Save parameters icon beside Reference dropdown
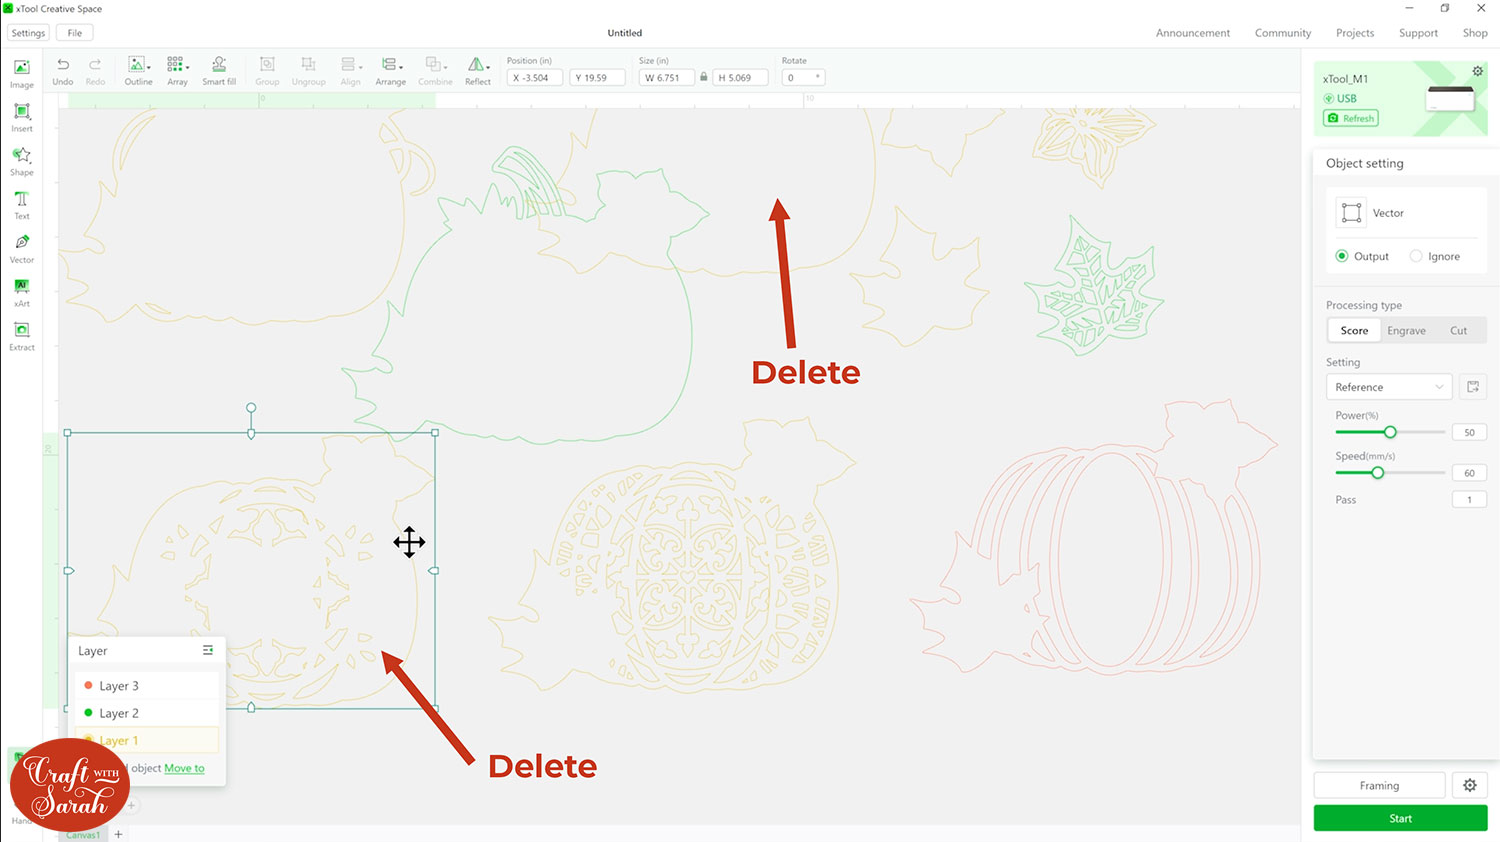Image resolution: width=1500 pixels, height=842 pixels. [1473, 387]
